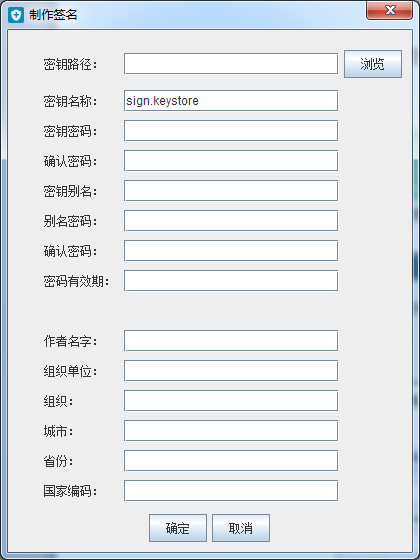This screenshot has height=560, width=420.
Task: Focus the 密钥别名 text field
Action: tap(231, 191)
